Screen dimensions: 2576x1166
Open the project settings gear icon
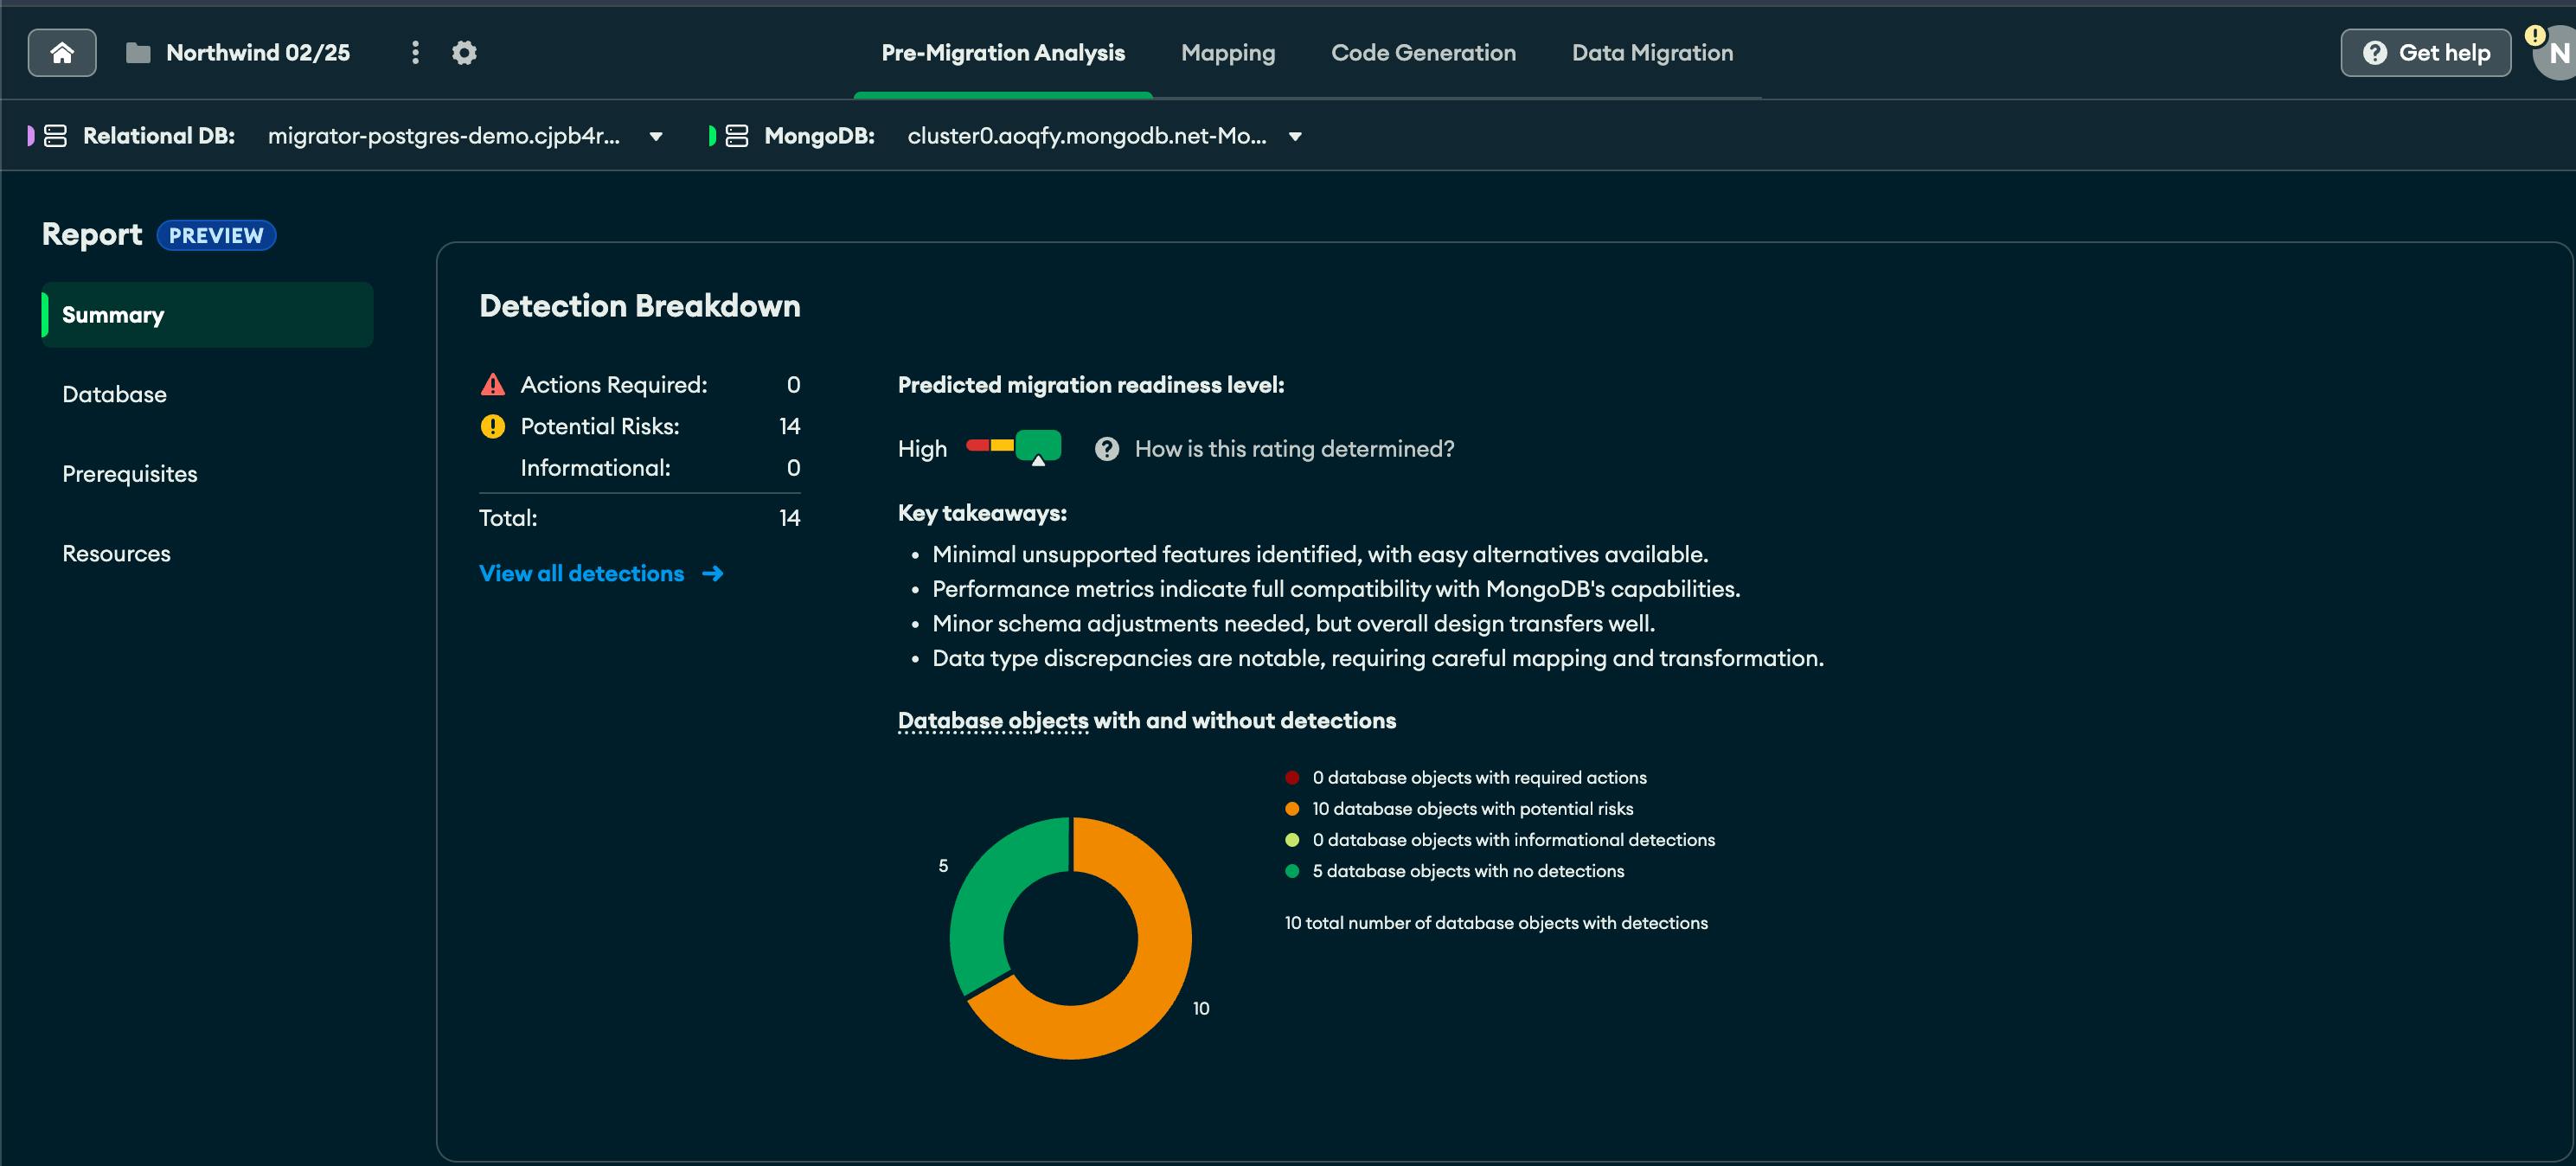(x=464, y=53)
